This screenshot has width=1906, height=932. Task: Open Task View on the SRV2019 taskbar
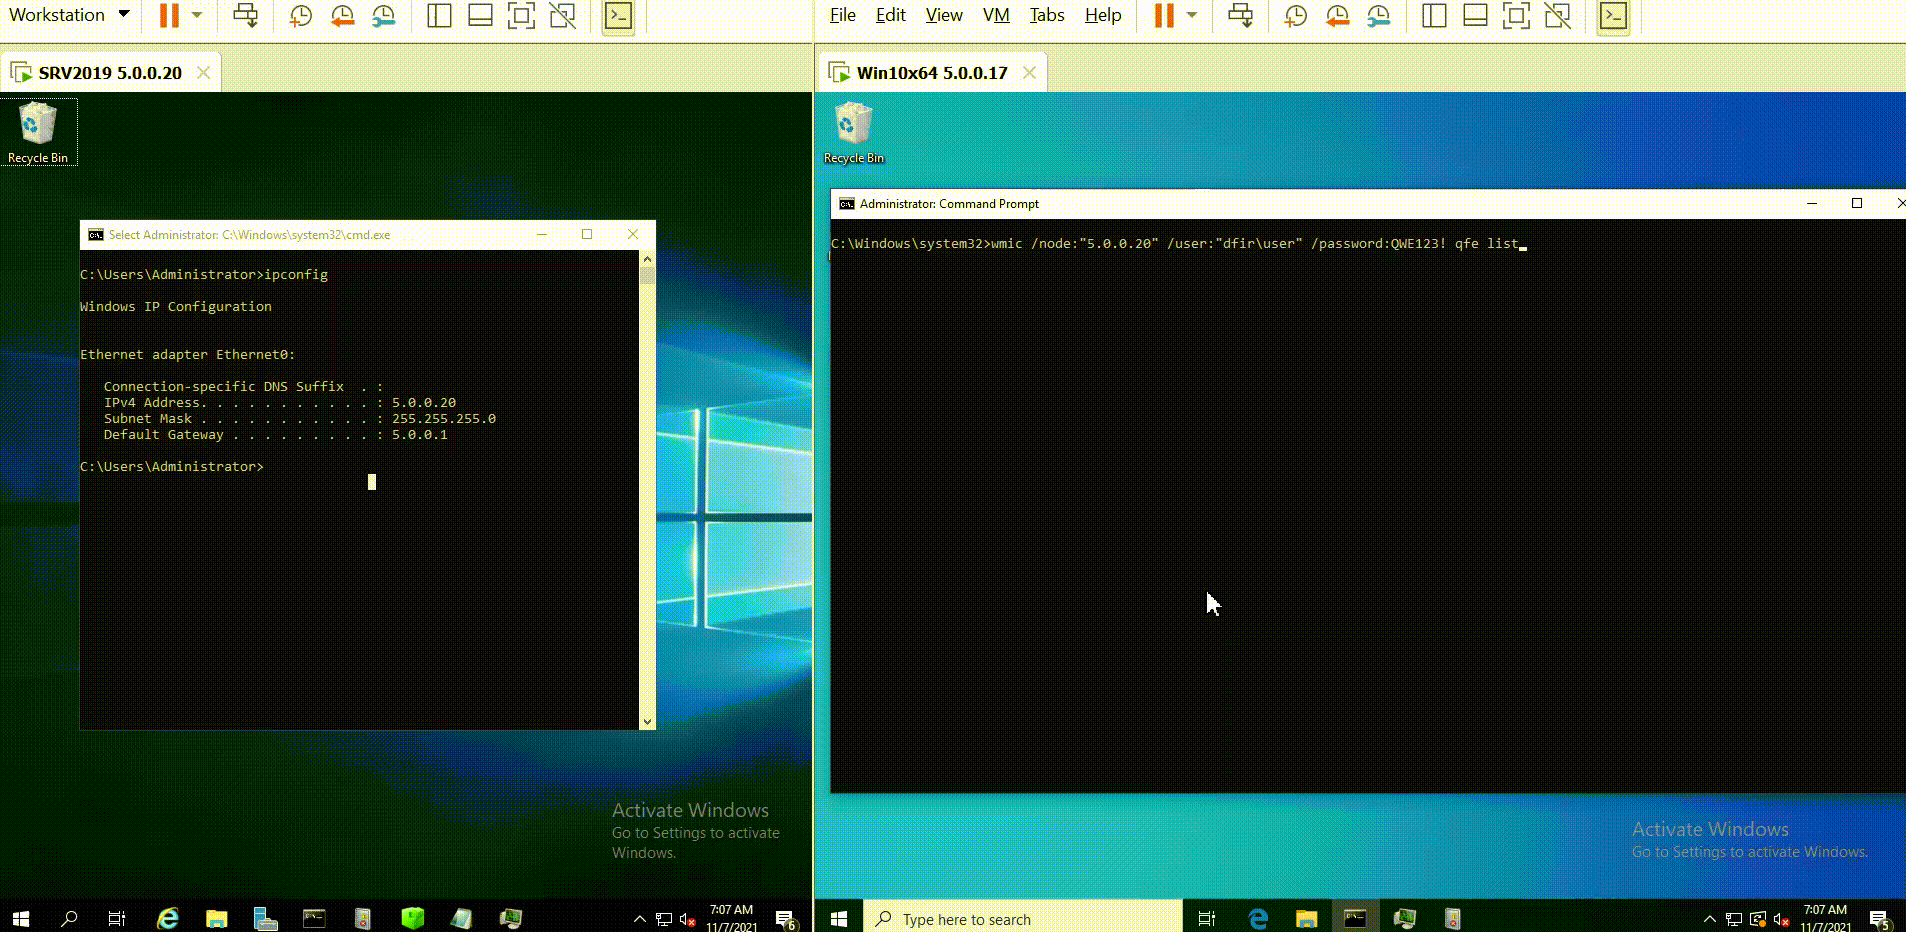pyautogui.click(x=117, y=918)
